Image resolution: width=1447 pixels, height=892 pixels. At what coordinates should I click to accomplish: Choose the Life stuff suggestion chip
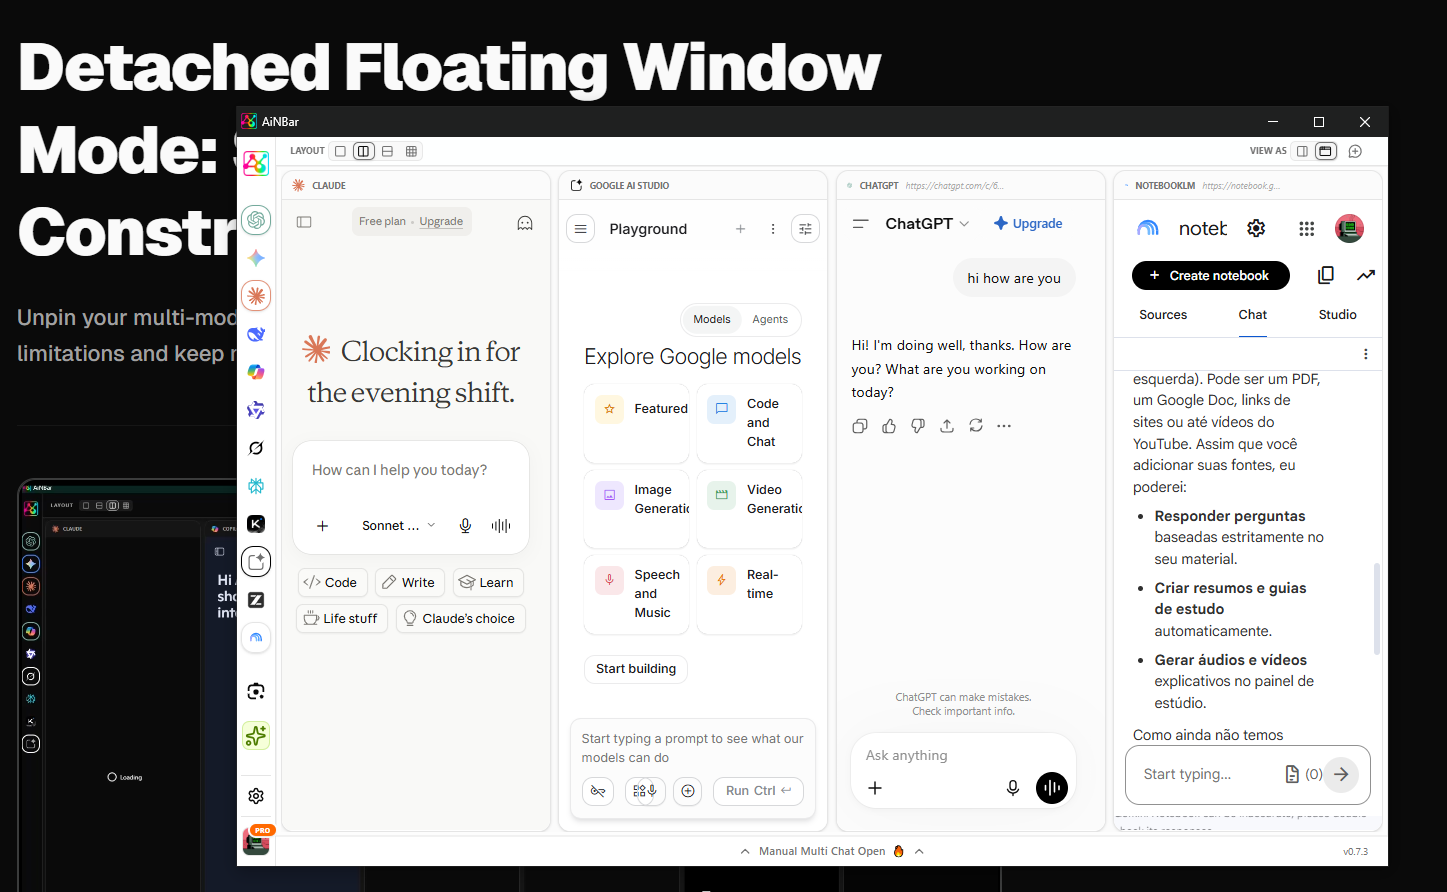pos(342,618)
